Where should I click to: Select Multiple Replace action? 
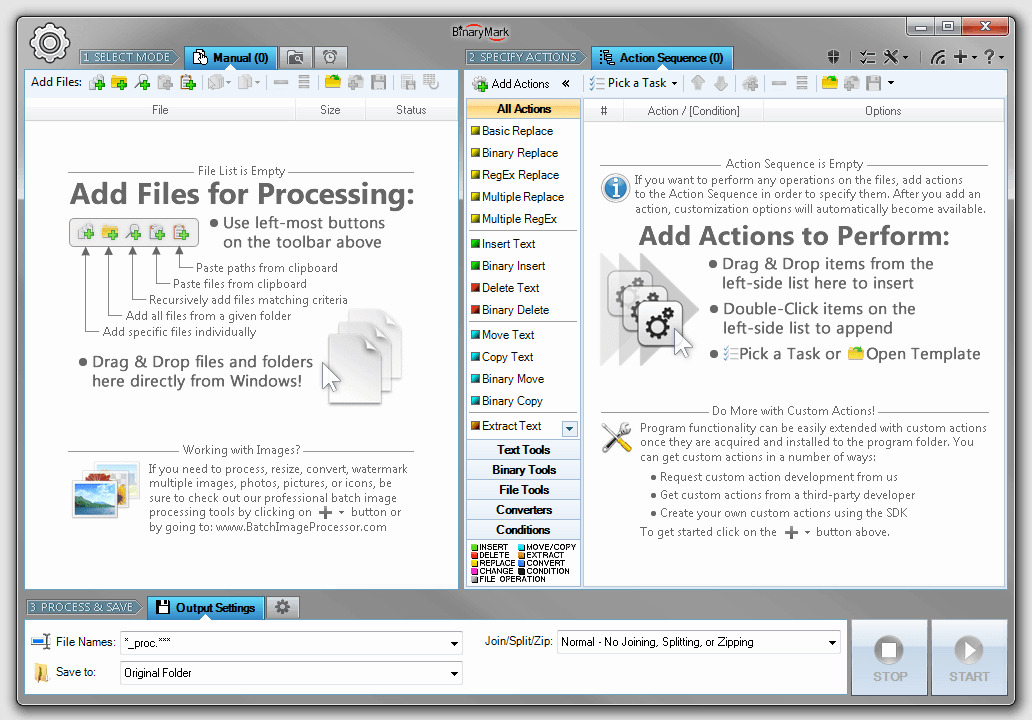[x=517, y=197]
